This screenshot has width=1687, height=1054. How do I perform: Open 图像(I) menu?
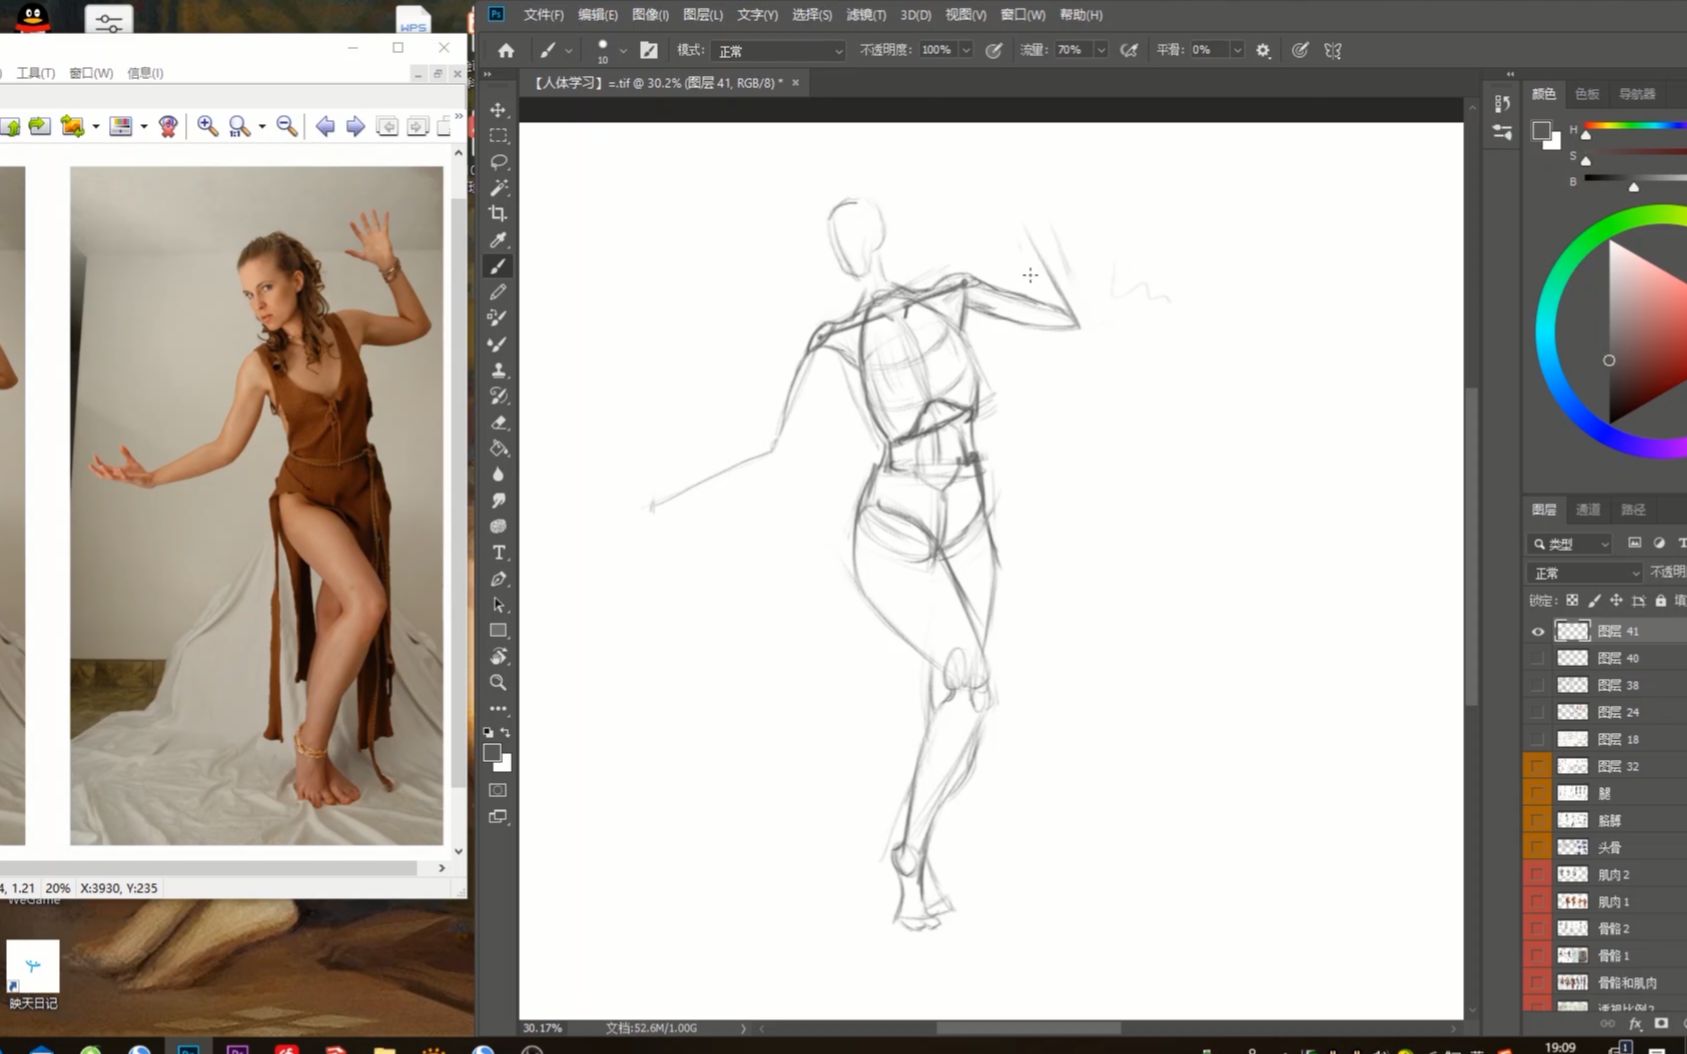pyautogui.click(x=650, y=15)
